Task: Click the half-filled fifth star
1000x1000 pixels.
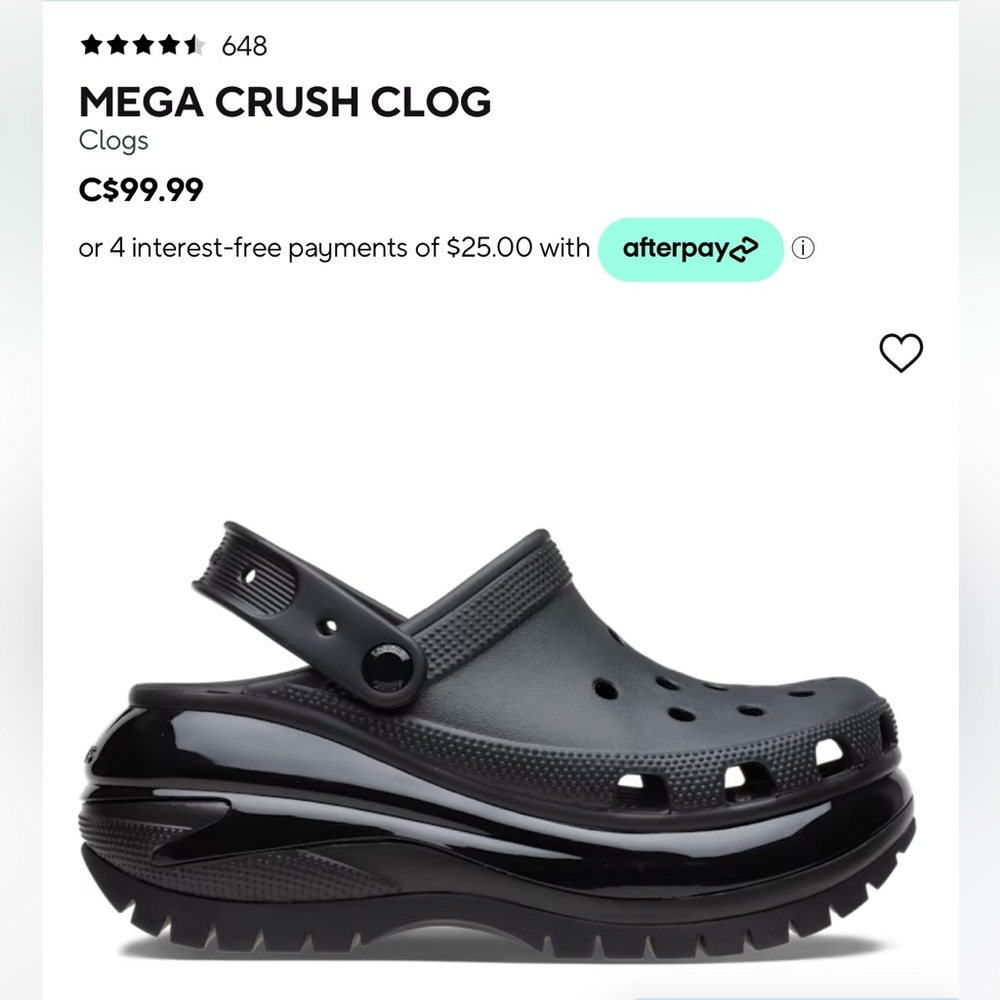Action: (196, 44)
